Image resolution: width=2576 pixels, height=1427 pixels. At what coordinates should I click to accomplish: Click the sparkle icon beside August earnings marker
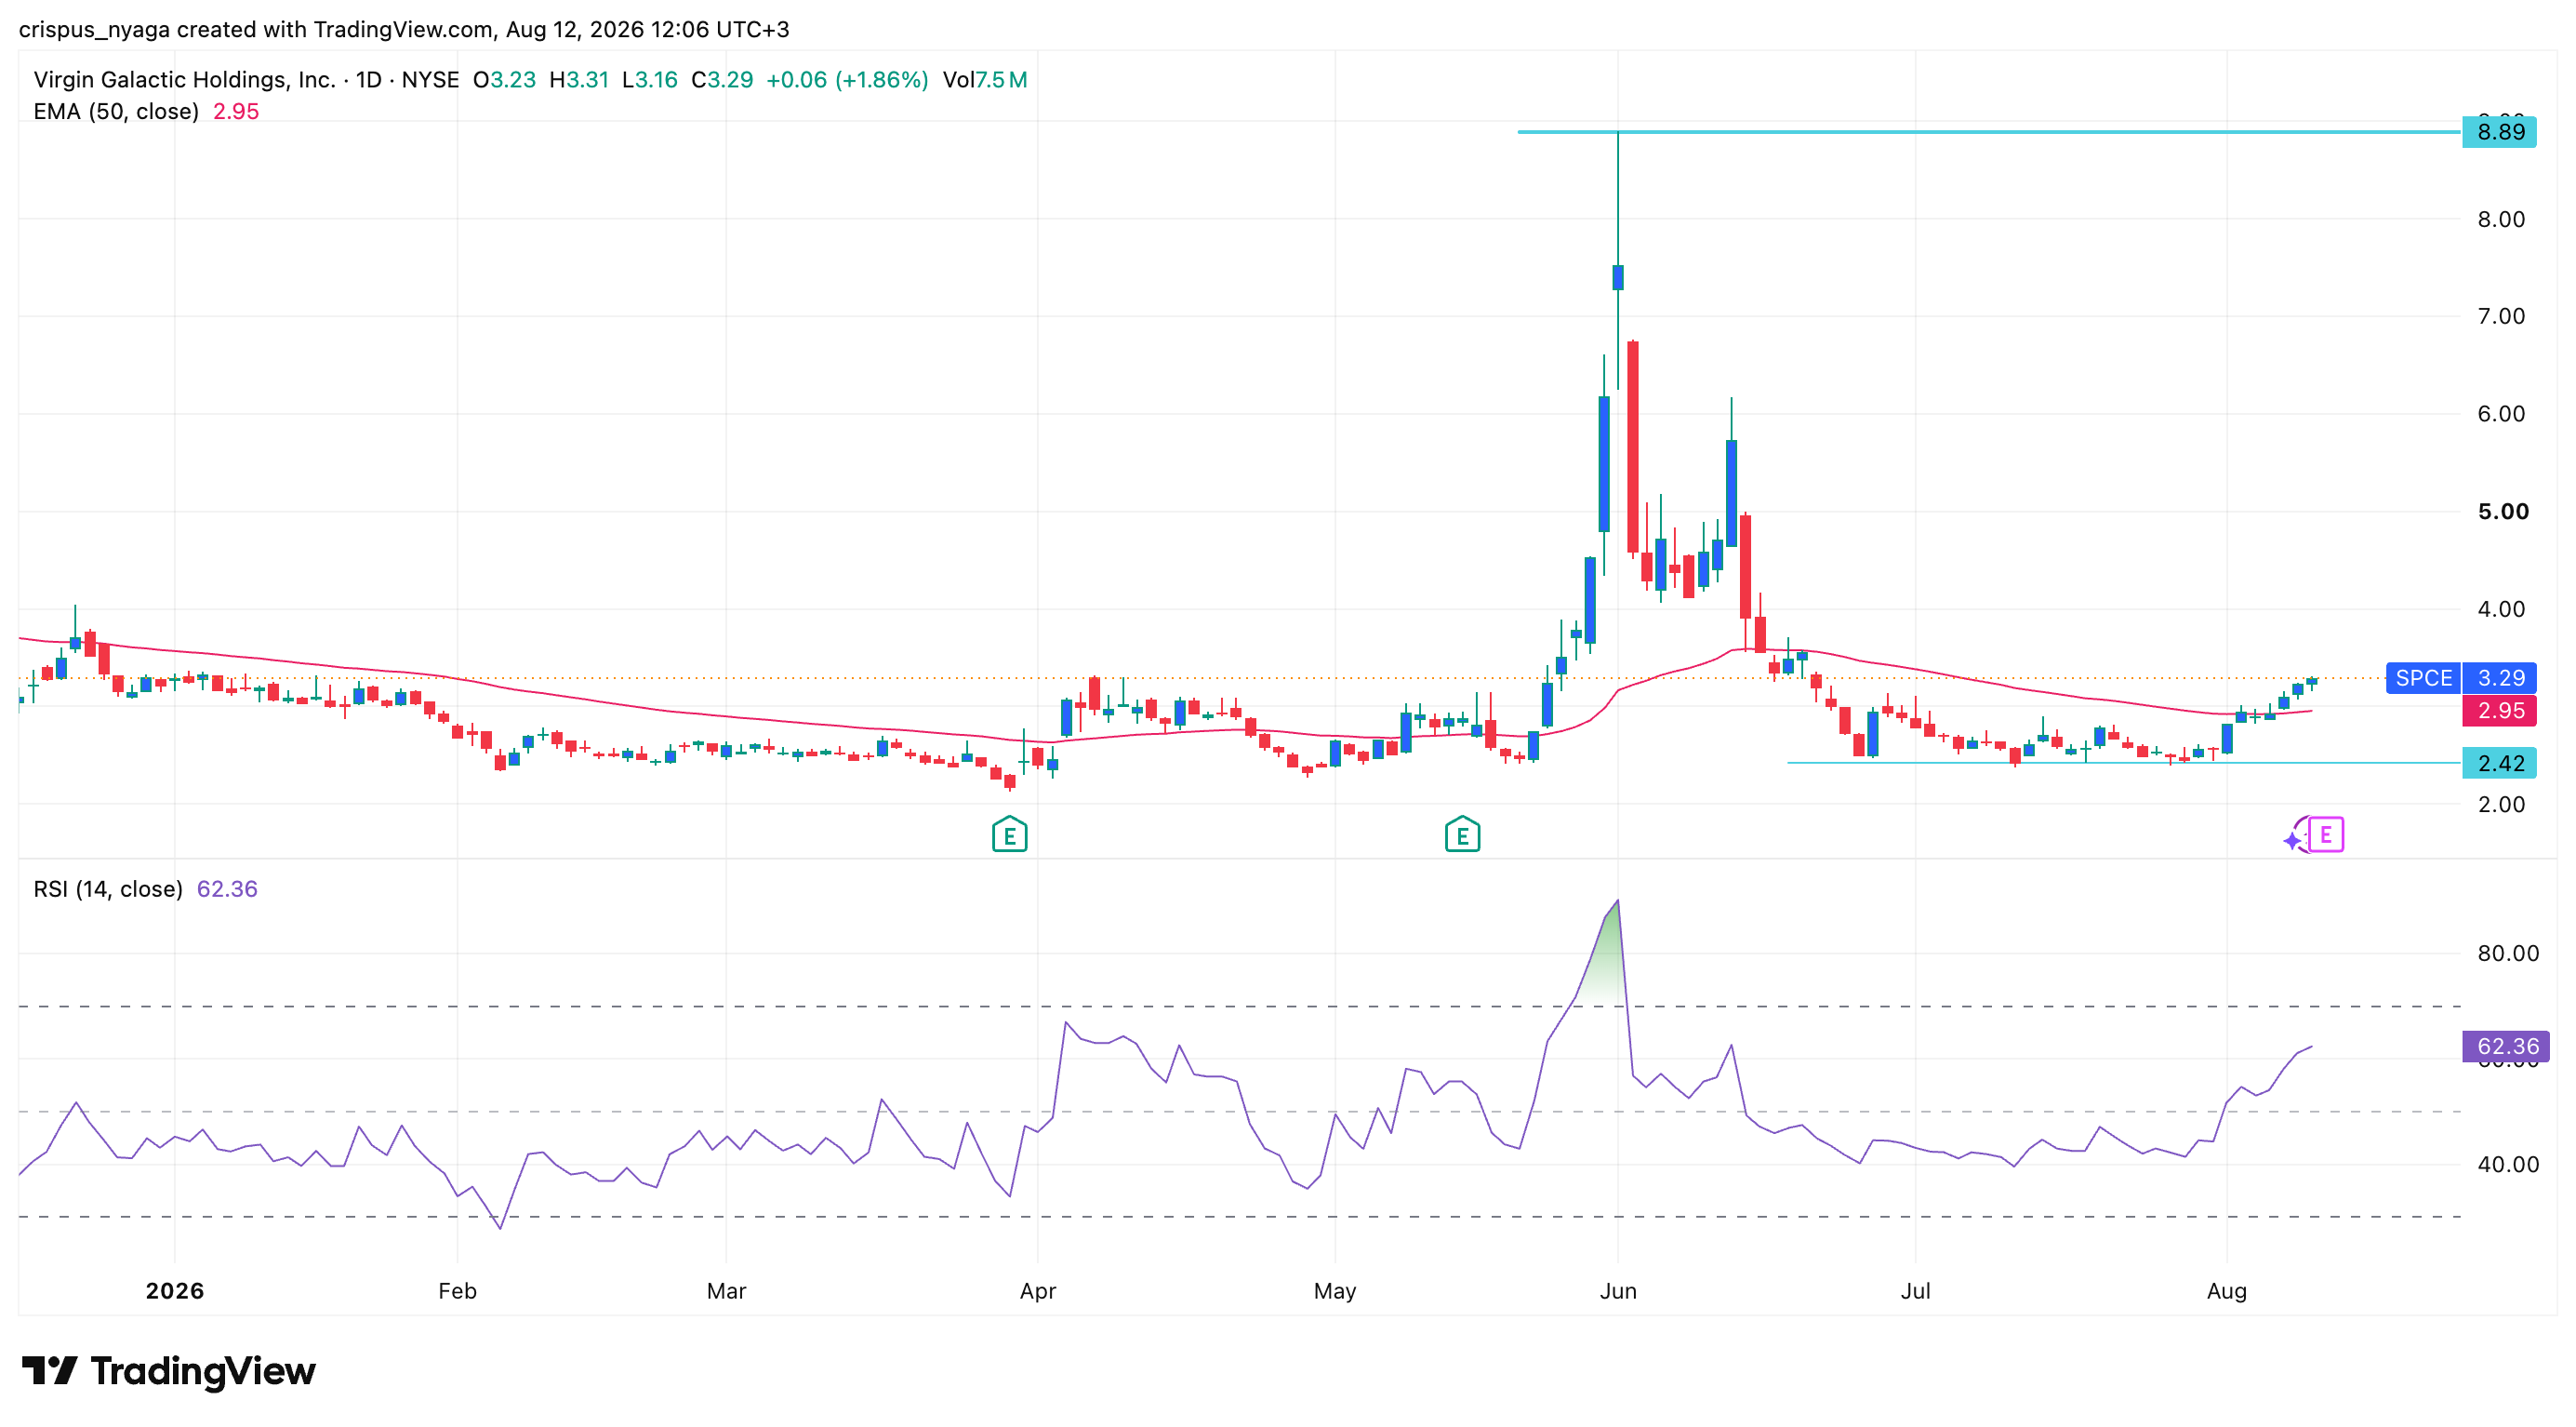tap(2293, 840)
